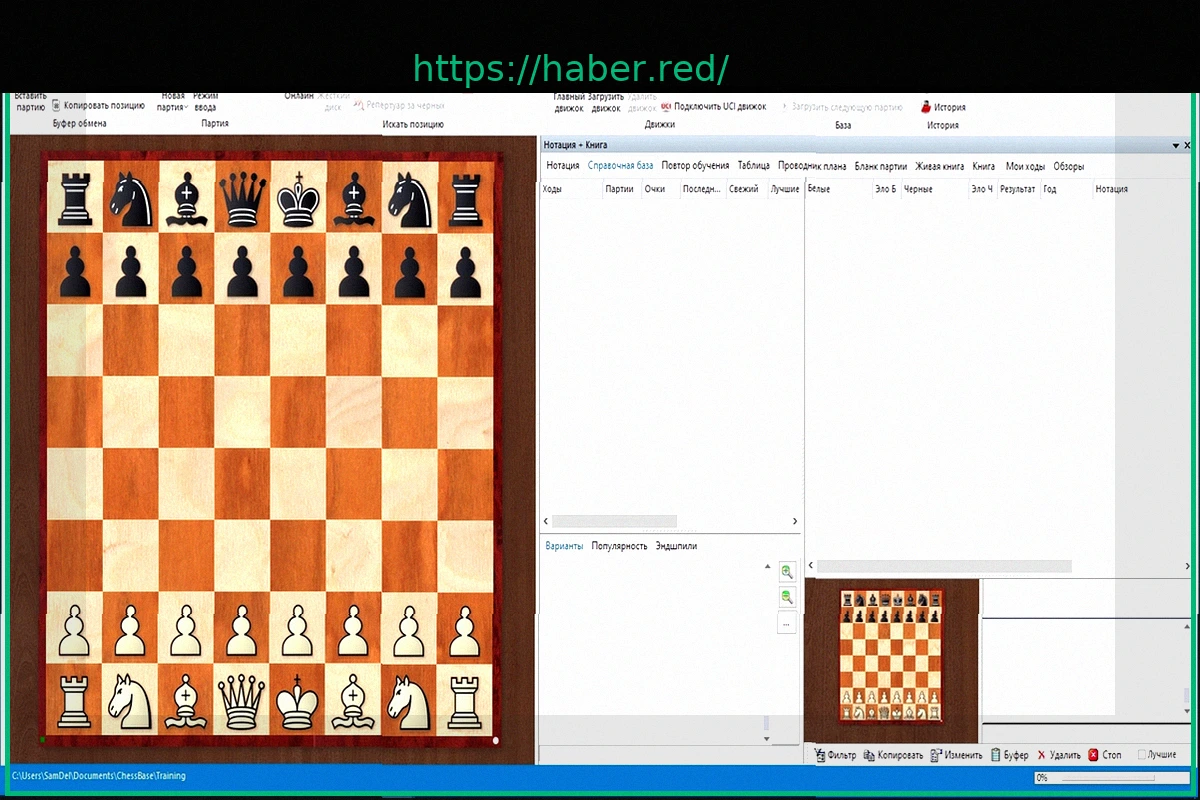Click the Копировать позицию icon
Viewport: 1200px width, 800px height.
56,105
